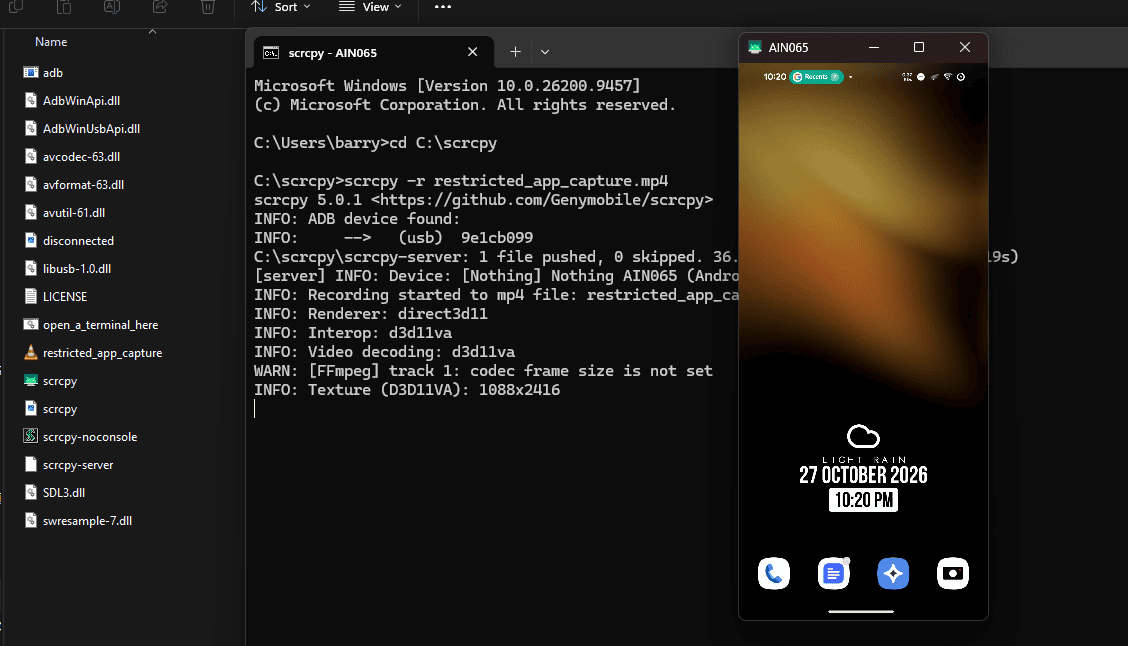The height and width of the screenshot is (646, 1128).
Task: Select the disconnected file
Action: (69, 241)
